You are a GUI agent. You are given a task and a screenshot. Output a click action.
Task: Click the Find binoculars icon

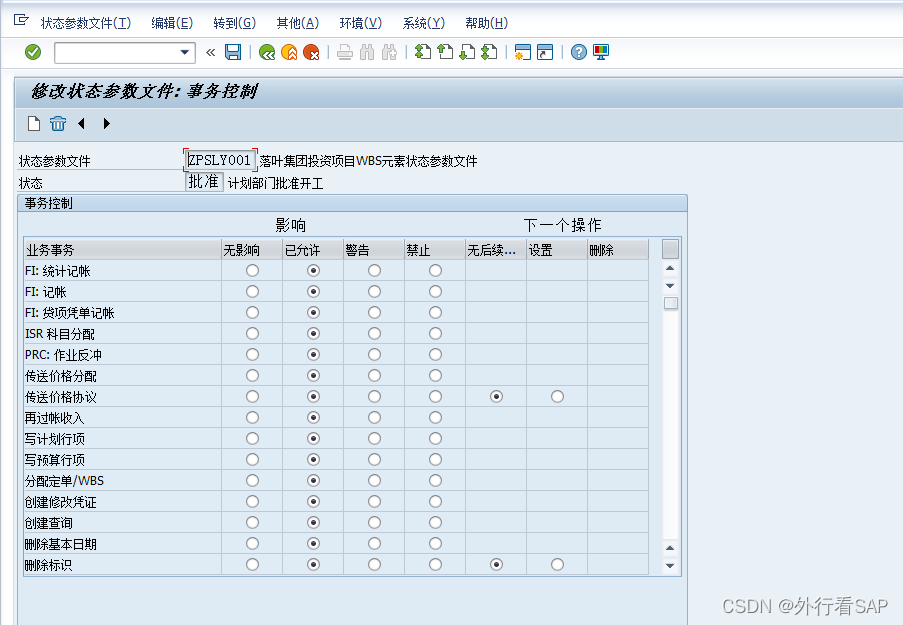click(x=367, y=52)
